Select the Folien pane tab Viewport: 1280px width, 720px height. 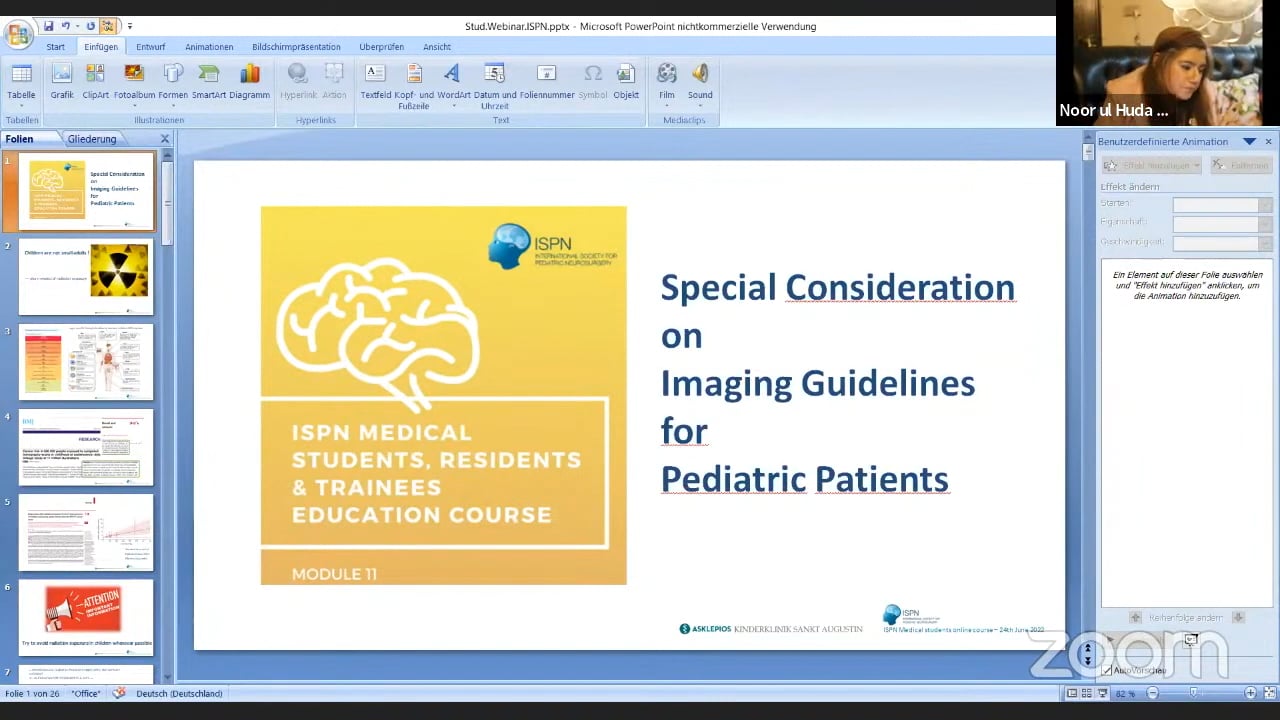pyautogui.click(x=19, y=139)
